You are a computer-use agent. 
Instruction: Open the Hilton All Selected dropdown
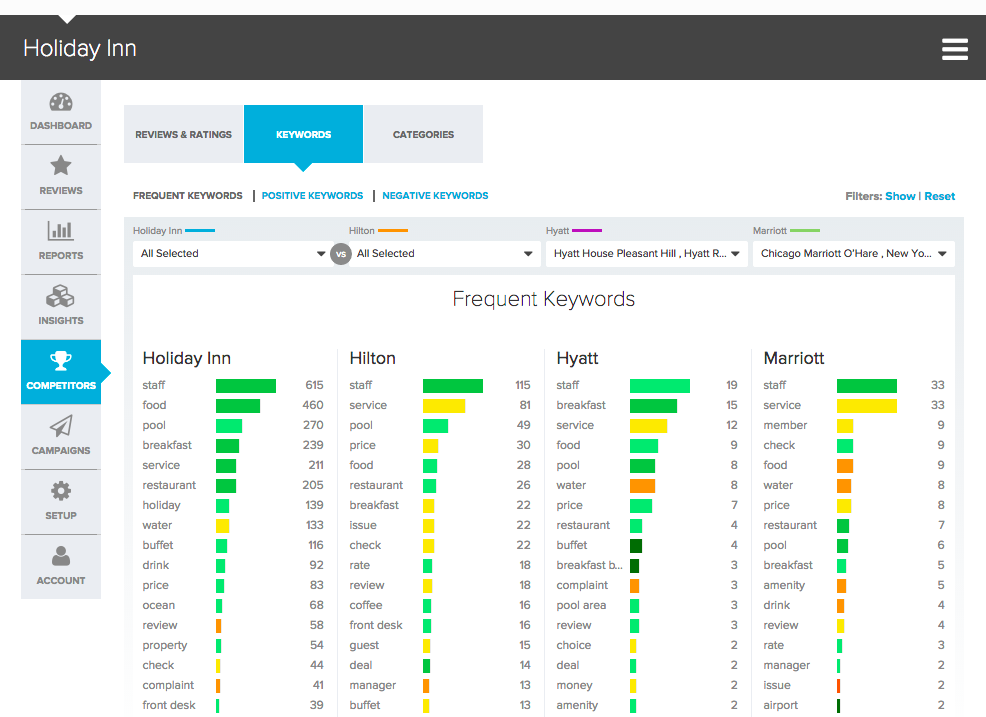tap(445, 253)
